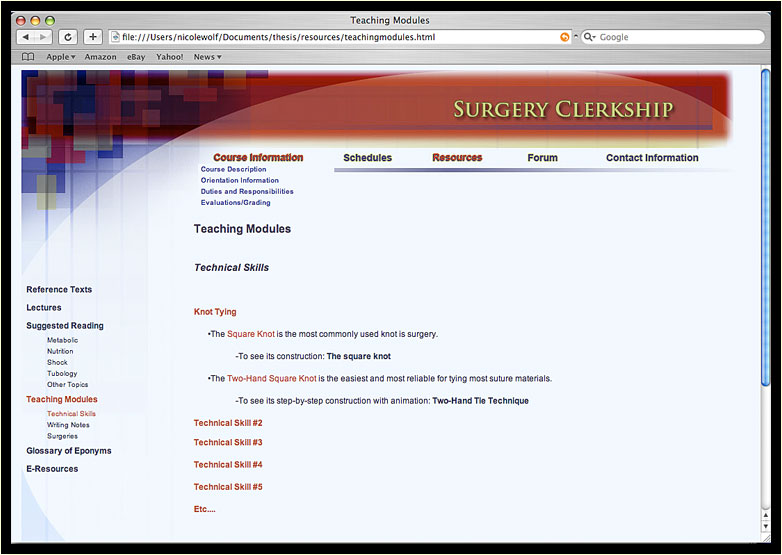Screen dimensions: 782x555
Task: Open the Yahoo! bookmark
Action: 170,57
